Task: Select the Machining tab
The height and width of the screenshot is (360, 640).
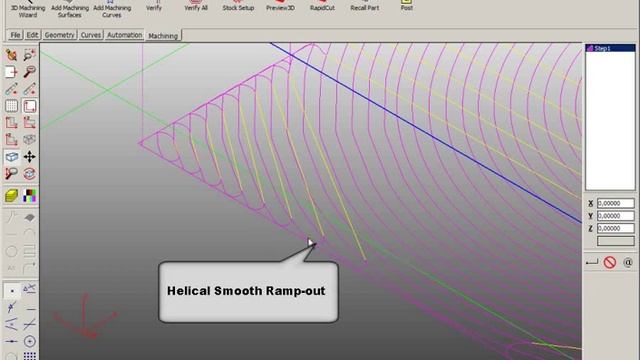Action: [x=163, y=36]
